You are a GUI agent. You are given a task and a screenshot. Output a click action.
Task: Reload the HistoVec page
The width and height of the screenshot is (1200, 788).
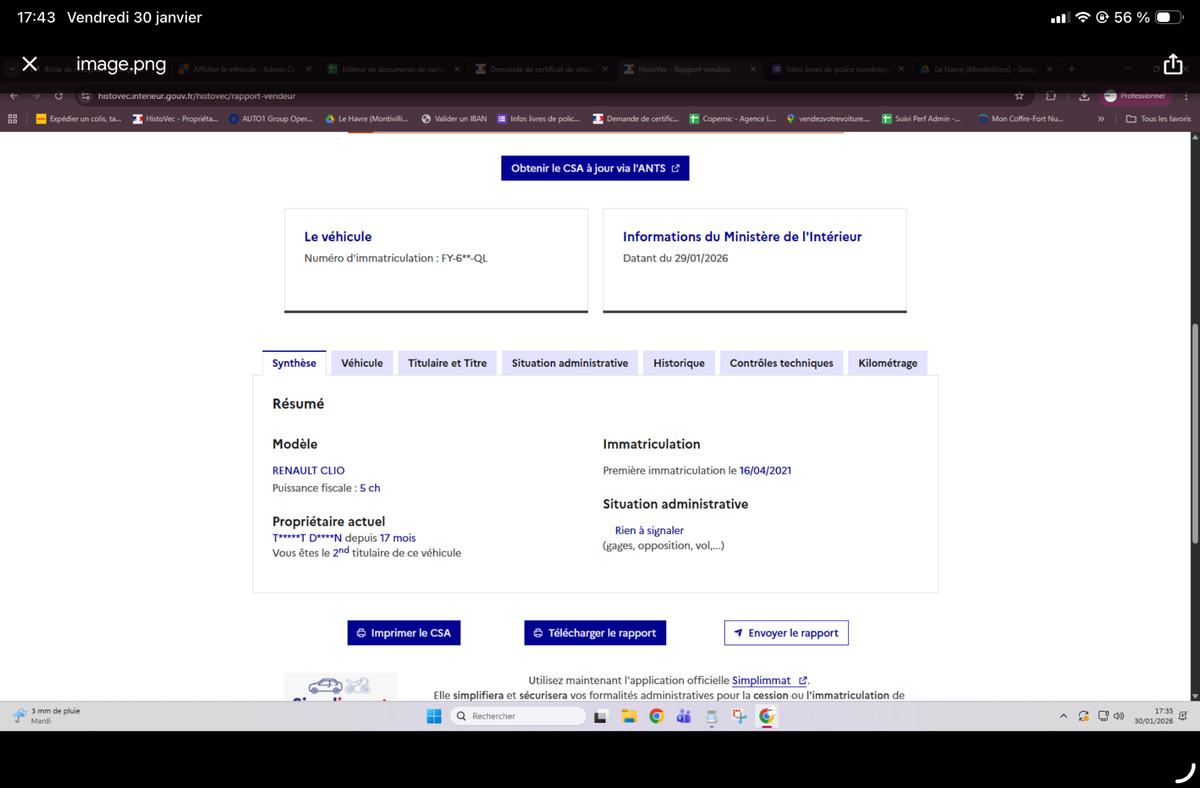(59, 96)
